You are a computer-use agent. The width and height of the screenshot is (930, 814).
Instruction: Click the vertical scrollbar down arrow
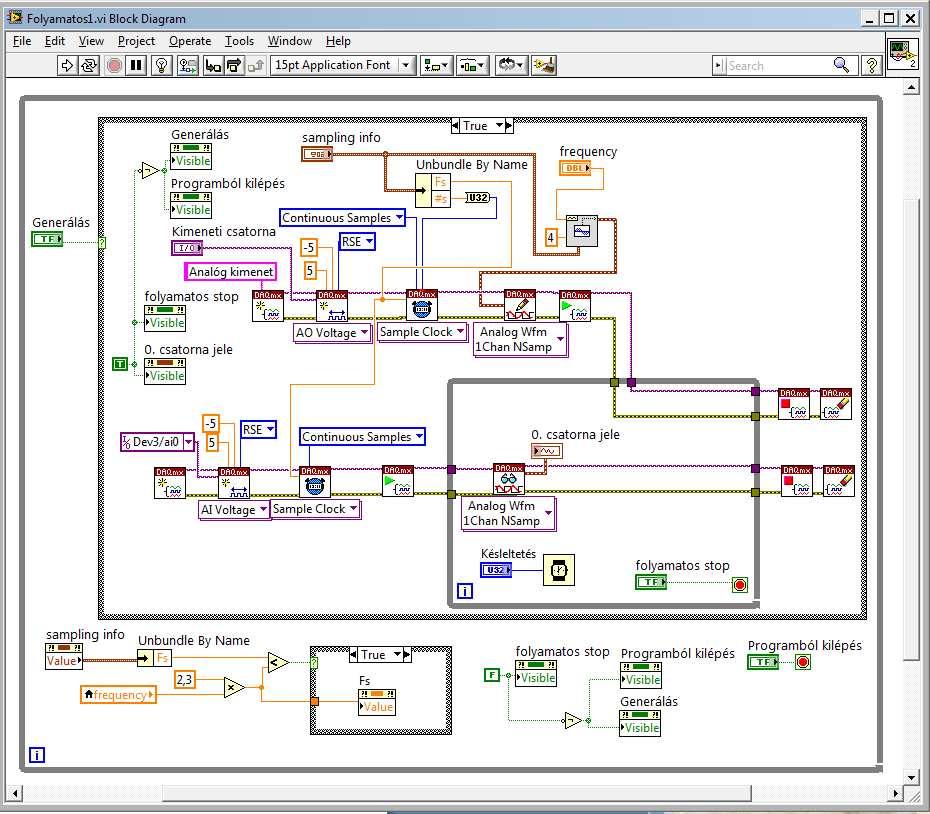click(911, 777)
